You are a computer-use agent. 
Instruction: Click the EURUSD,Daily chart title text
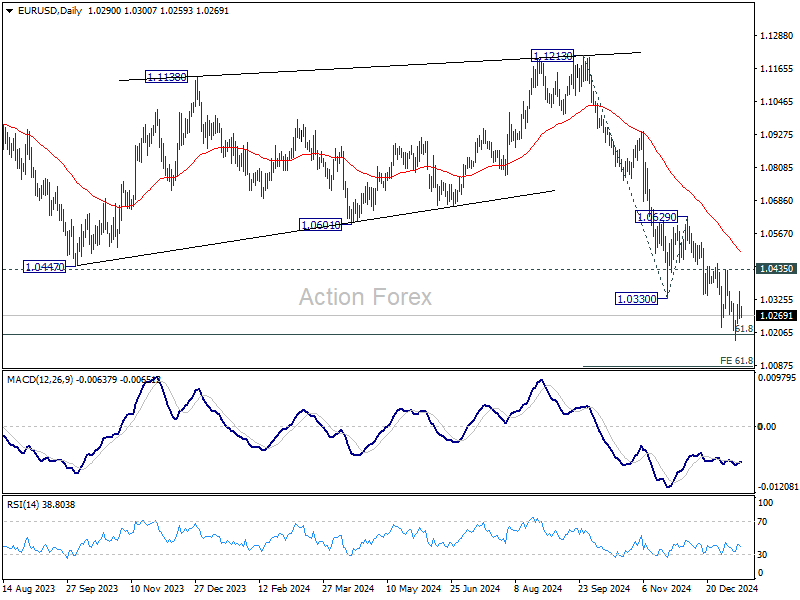(49, 11)
